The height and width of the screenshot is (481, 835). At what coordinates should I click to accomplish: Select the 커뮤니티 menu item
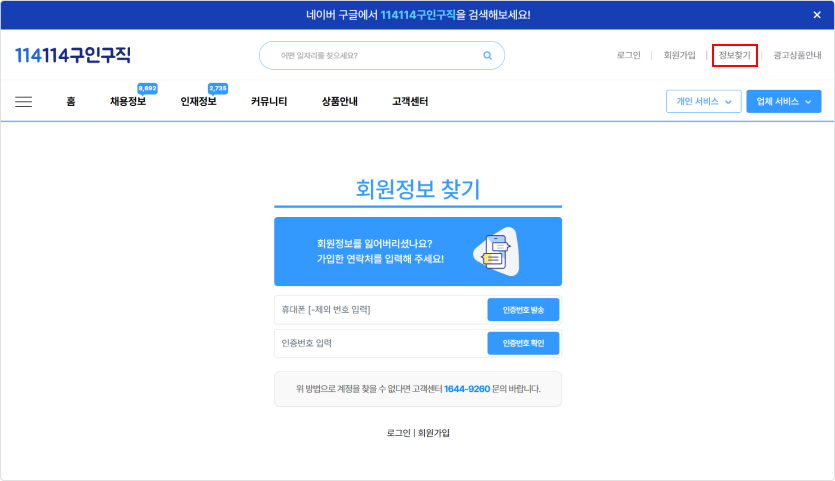coord(269,101)
